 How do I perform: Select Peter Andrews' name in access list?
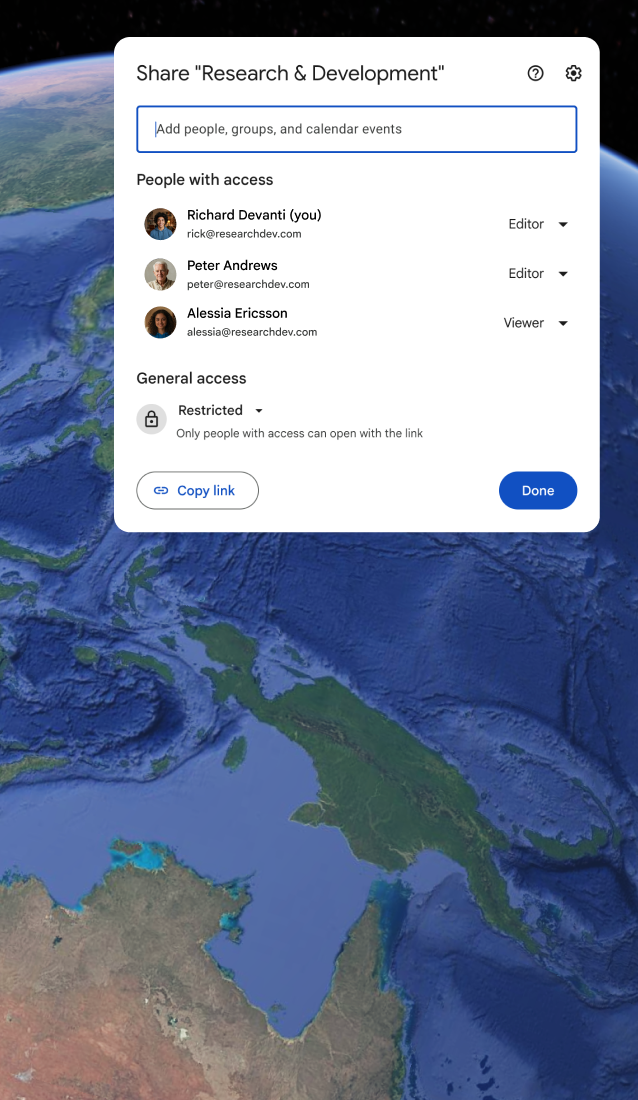(232, 265)
